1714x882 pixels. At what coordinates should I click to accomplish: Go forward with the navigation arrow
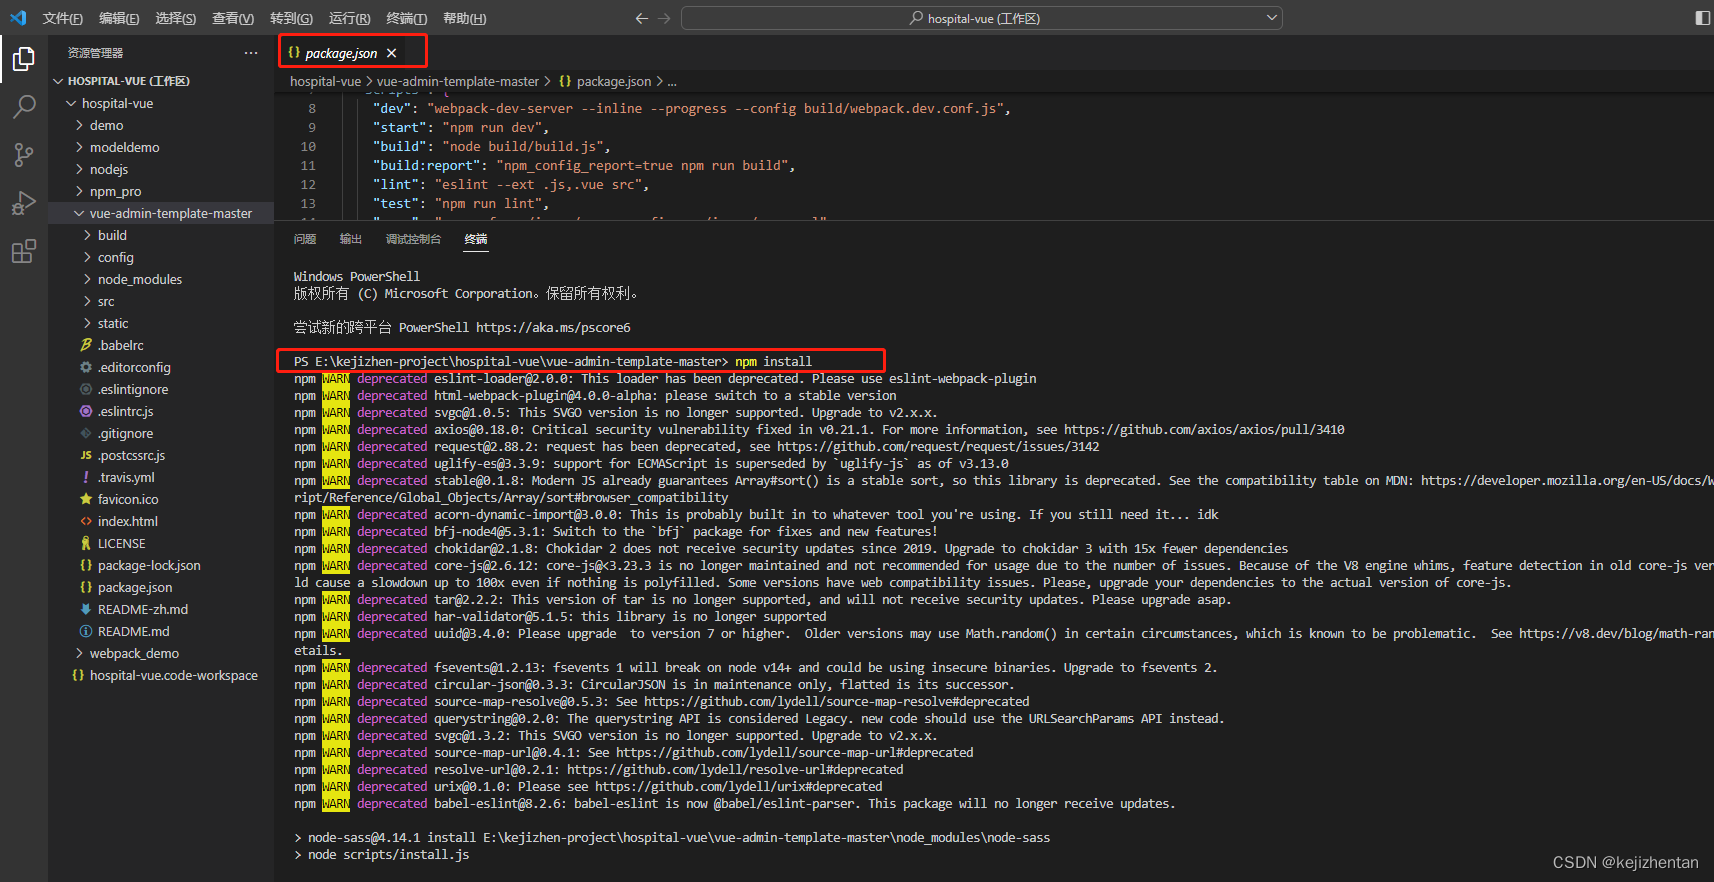664,18
